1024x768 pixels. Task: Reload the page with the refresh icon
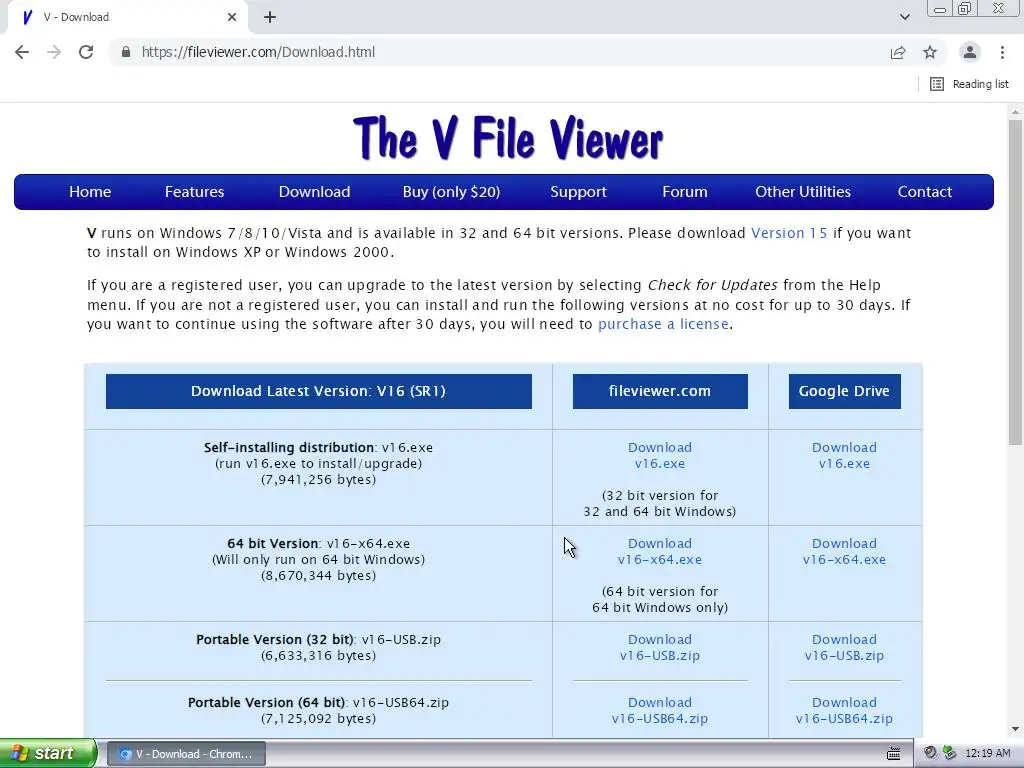(86, 52)
